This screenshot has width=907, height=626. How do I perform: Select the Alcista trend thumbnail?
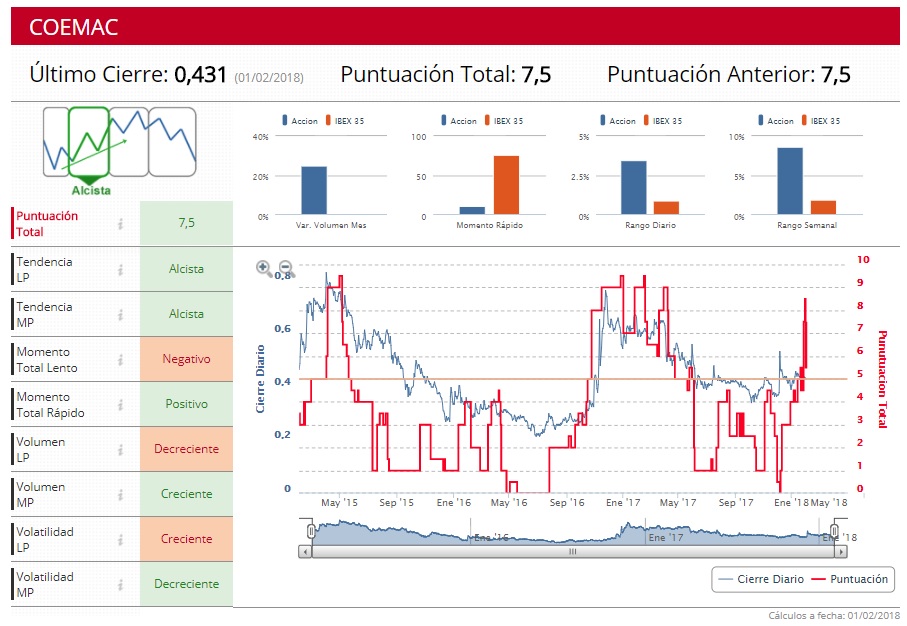[89, 142]
